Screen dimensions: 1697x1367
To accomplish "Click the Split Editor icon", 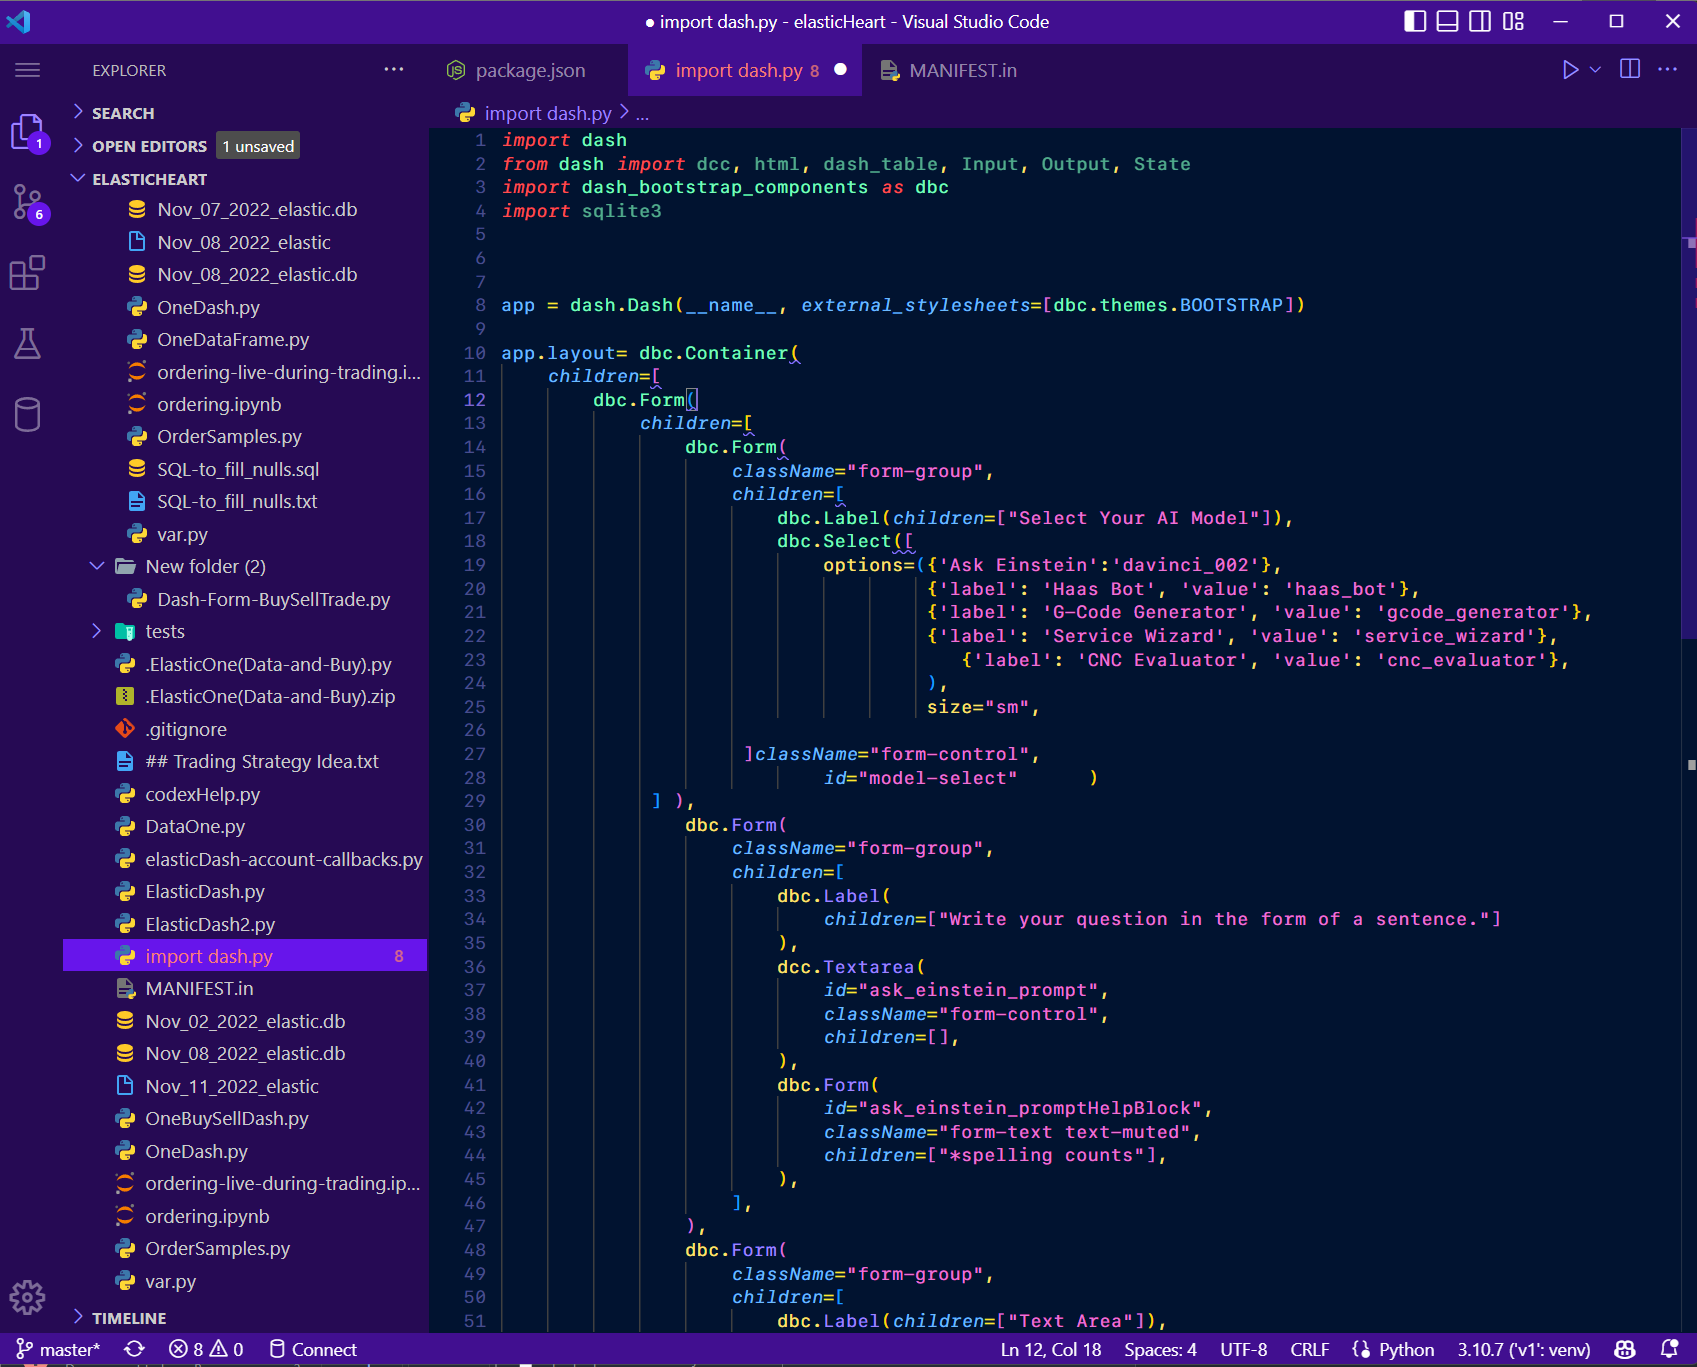I will click(x=1631, y=69).
